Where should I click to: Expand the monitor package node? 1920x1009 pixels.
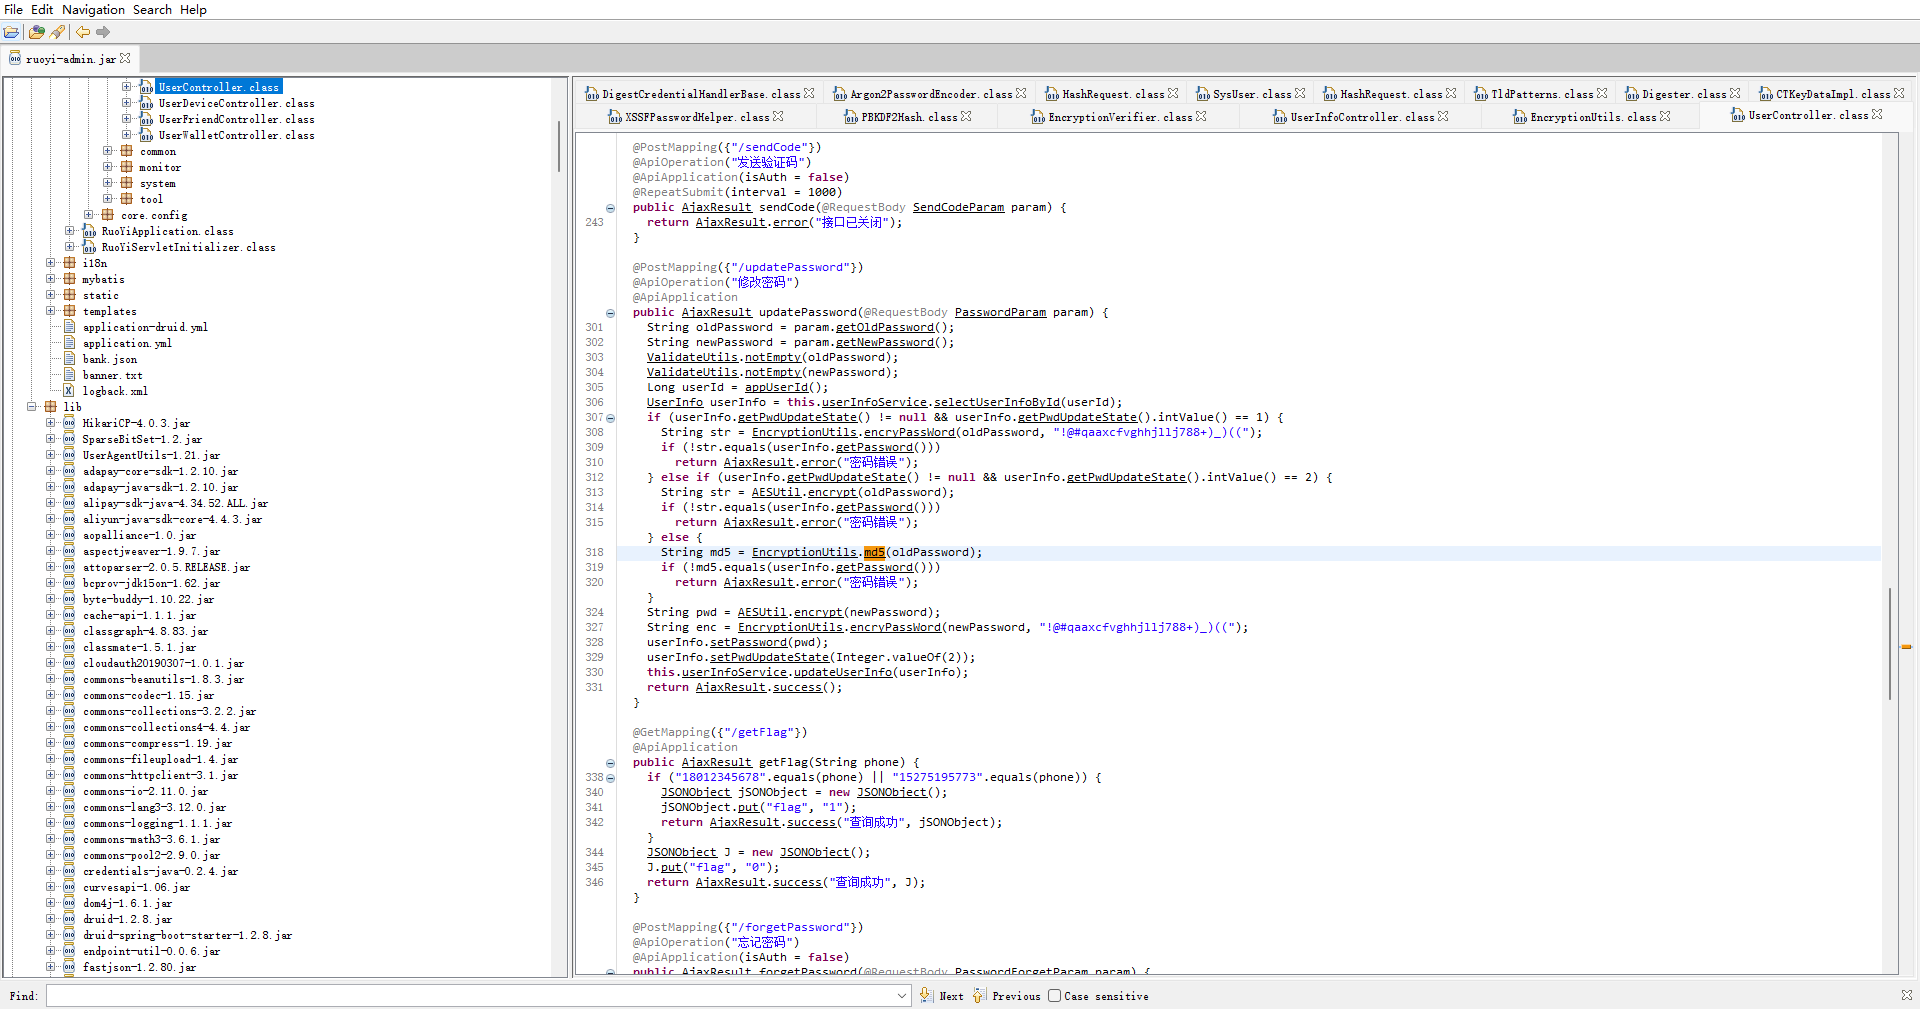108,166
